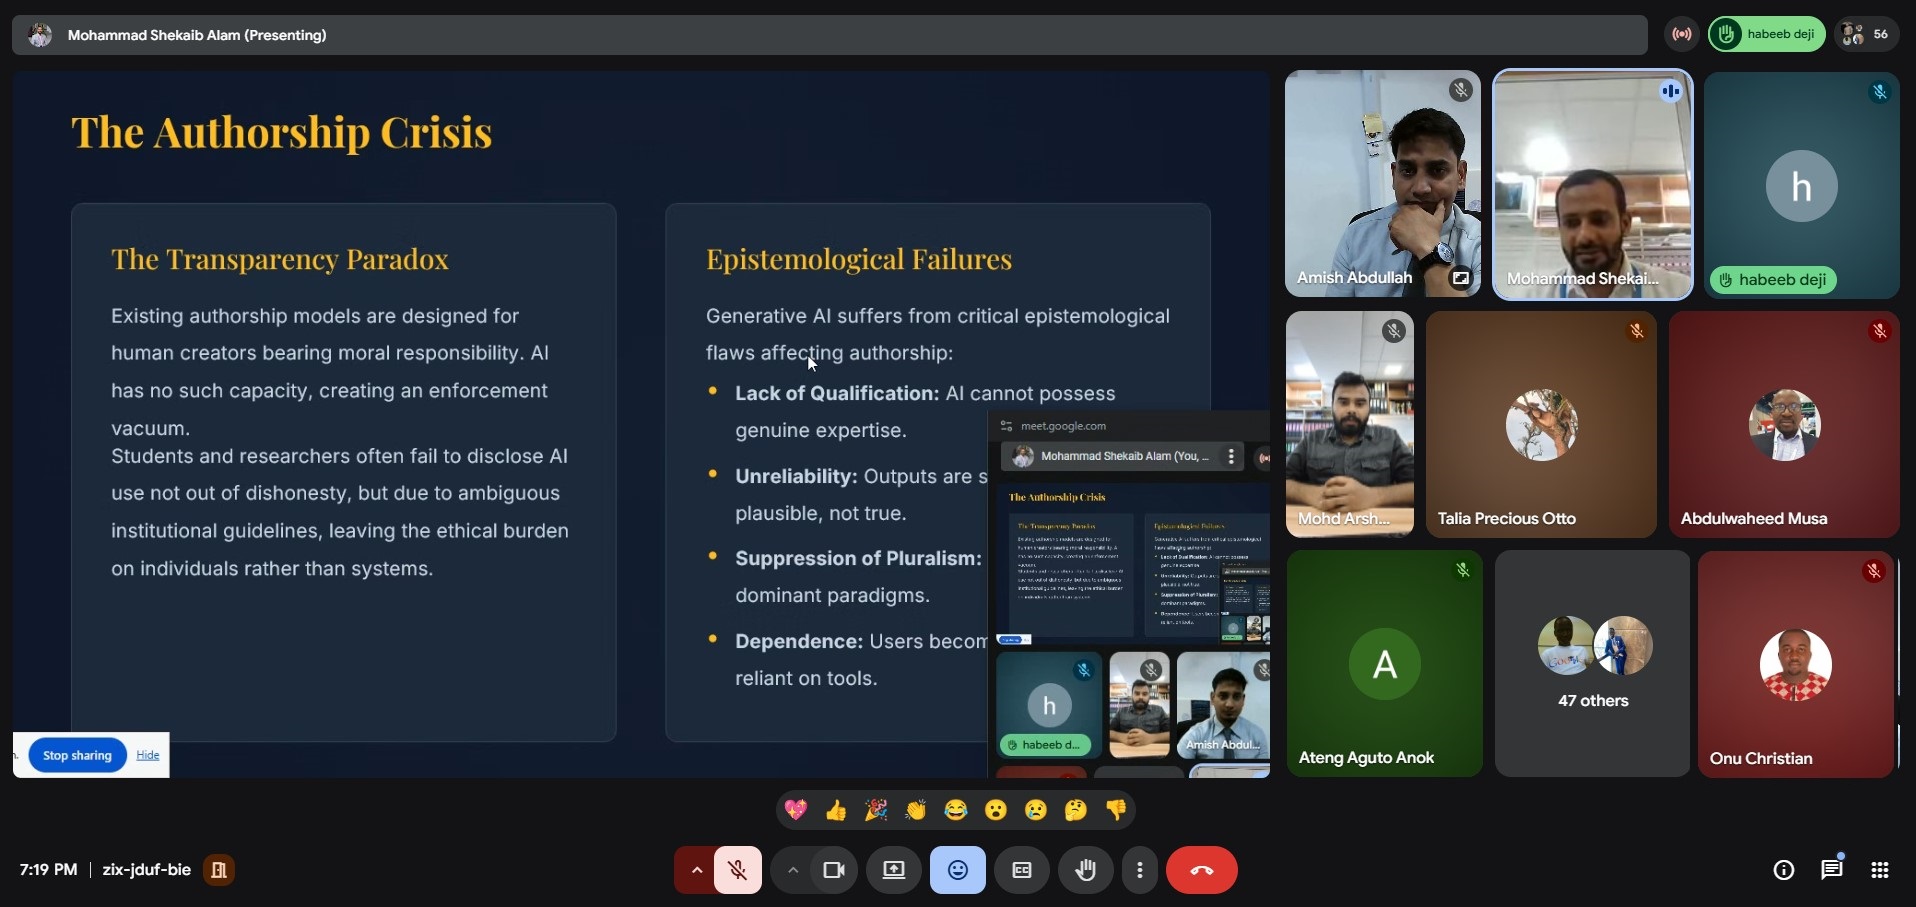Toggle closed captions button
The image size is (1916, 907).
(x=1021, y=870)
